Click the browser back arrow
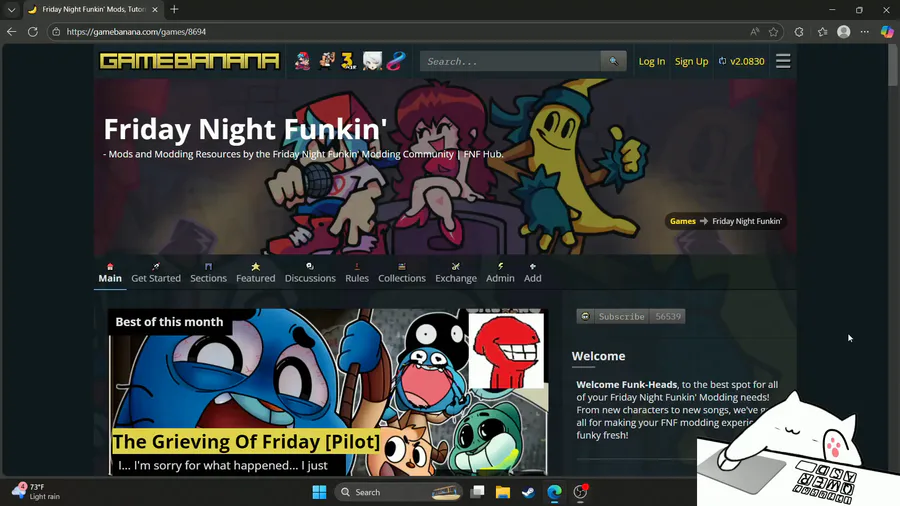The width and height of the screenshot is (900, 506). click(x=11, y=32)
